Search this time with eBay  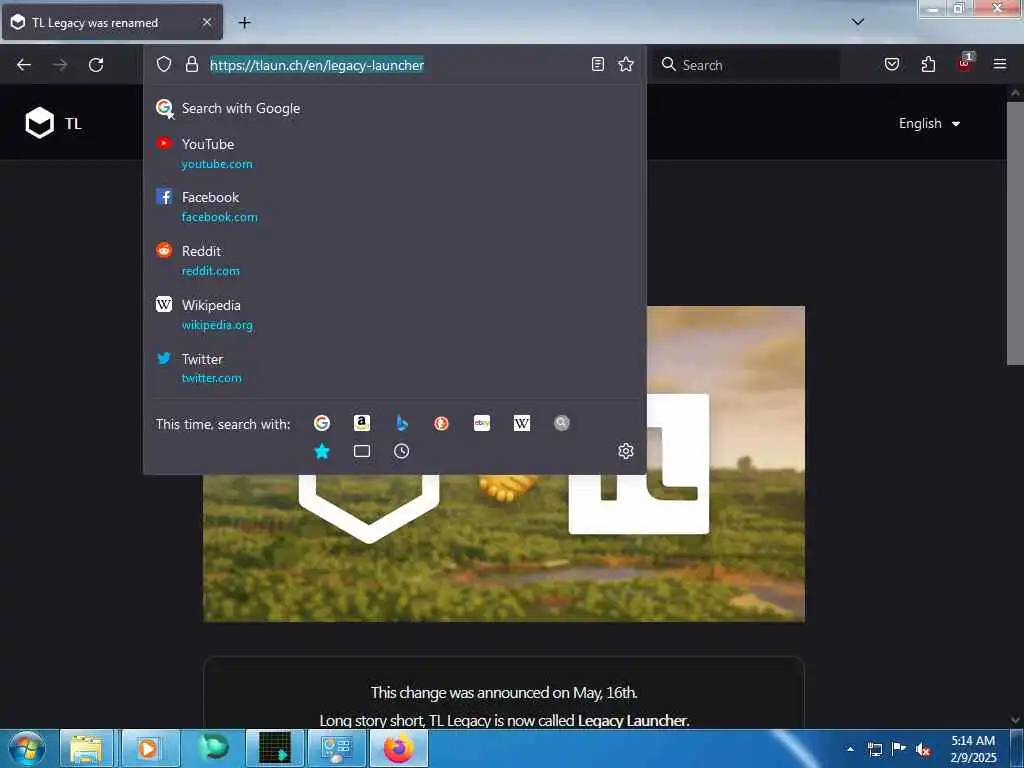tap(482, 423)
